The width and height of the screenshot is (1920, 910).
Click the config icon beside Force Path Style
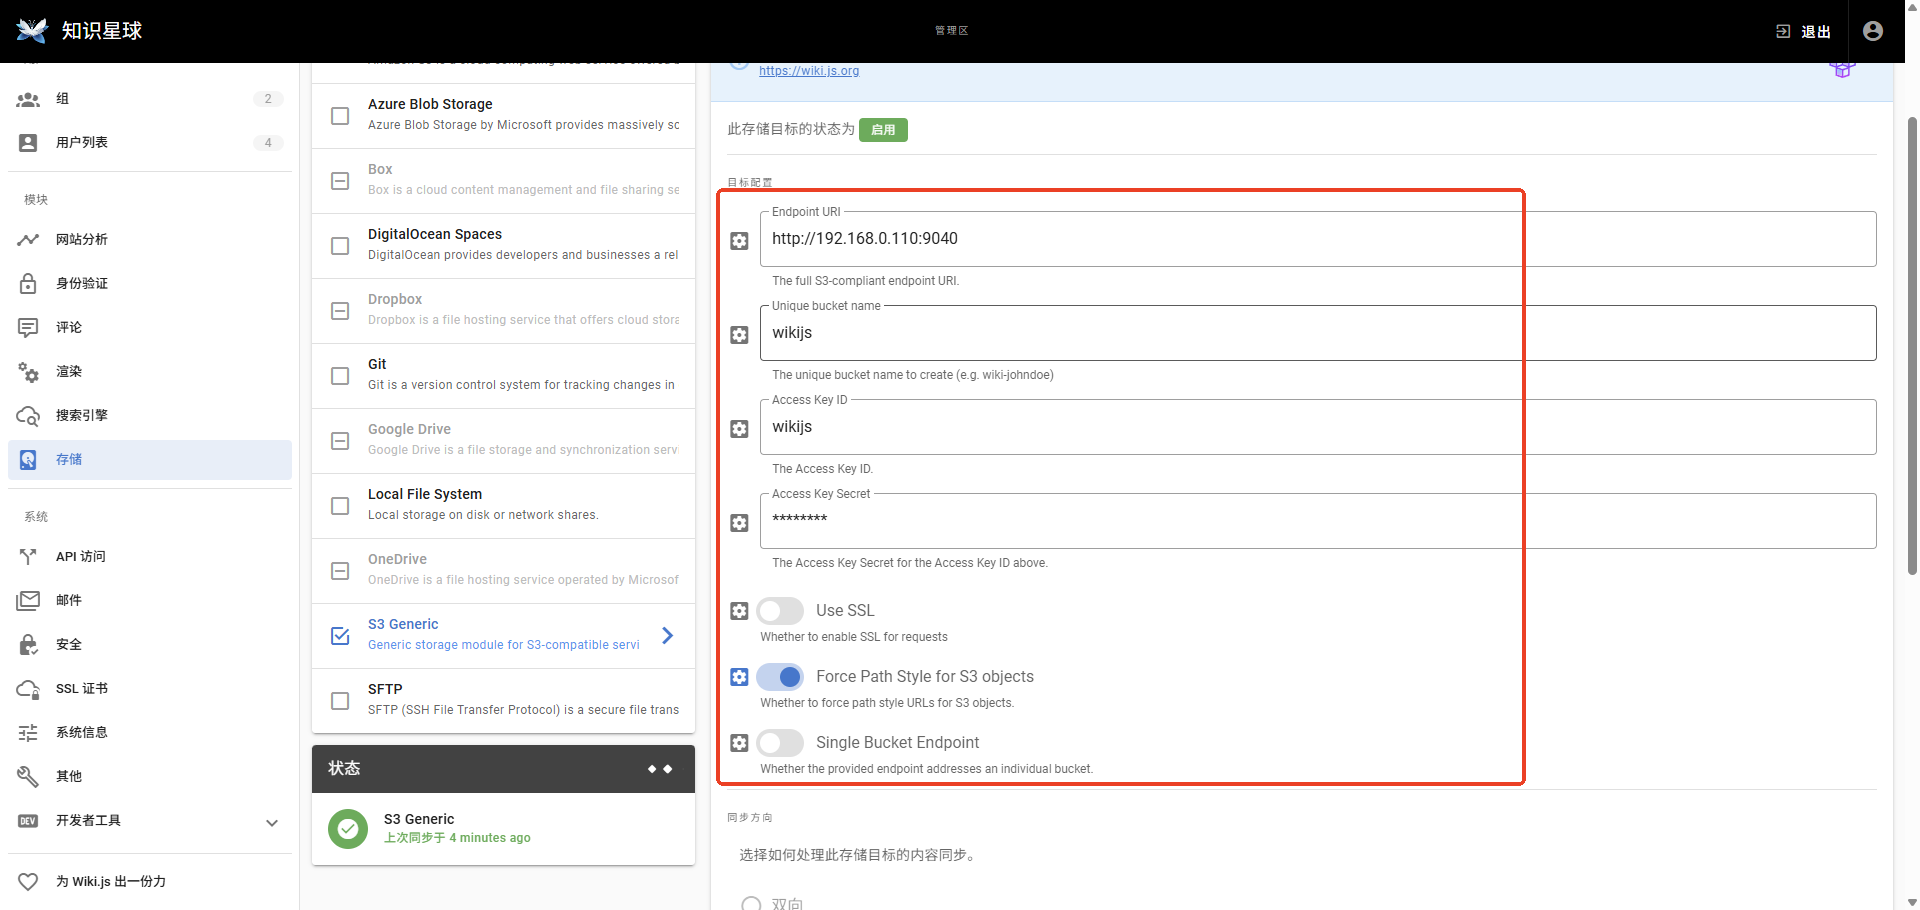point(739,677)
